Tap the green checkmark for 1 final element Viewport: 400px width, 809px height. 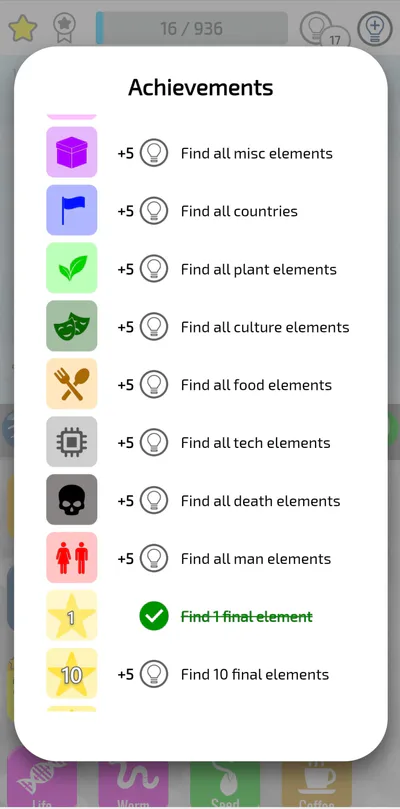154,616
